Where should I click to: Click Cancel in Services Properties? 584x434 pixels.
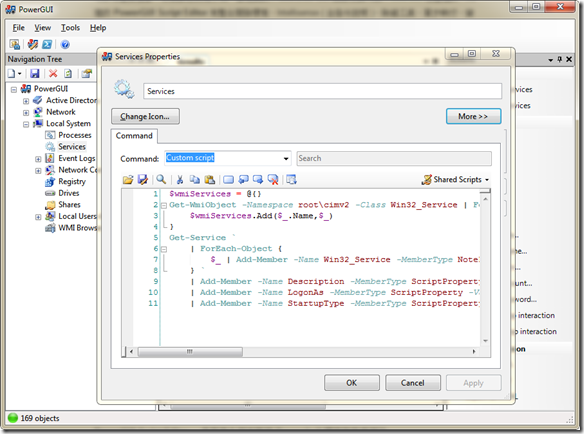pos(413,383)
